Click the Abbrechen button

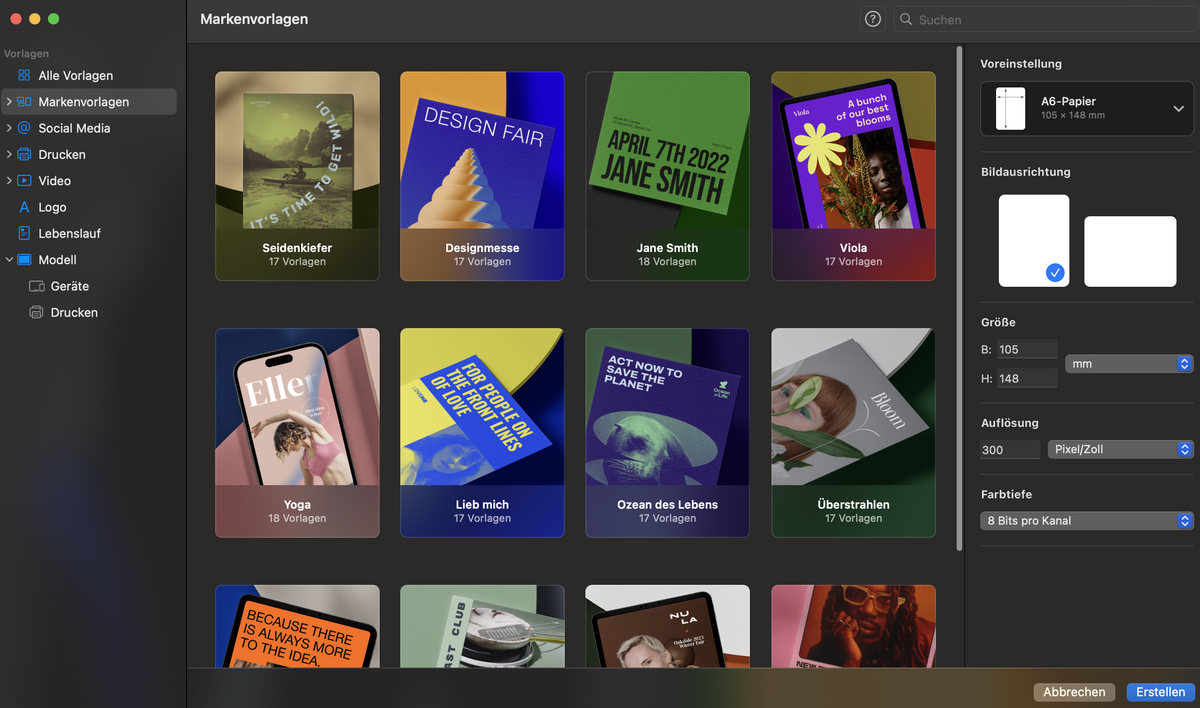1074,692
